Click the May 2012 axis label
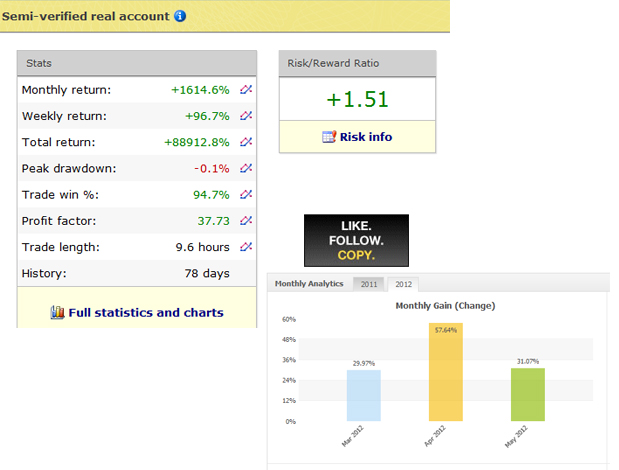 pos(516,436)
